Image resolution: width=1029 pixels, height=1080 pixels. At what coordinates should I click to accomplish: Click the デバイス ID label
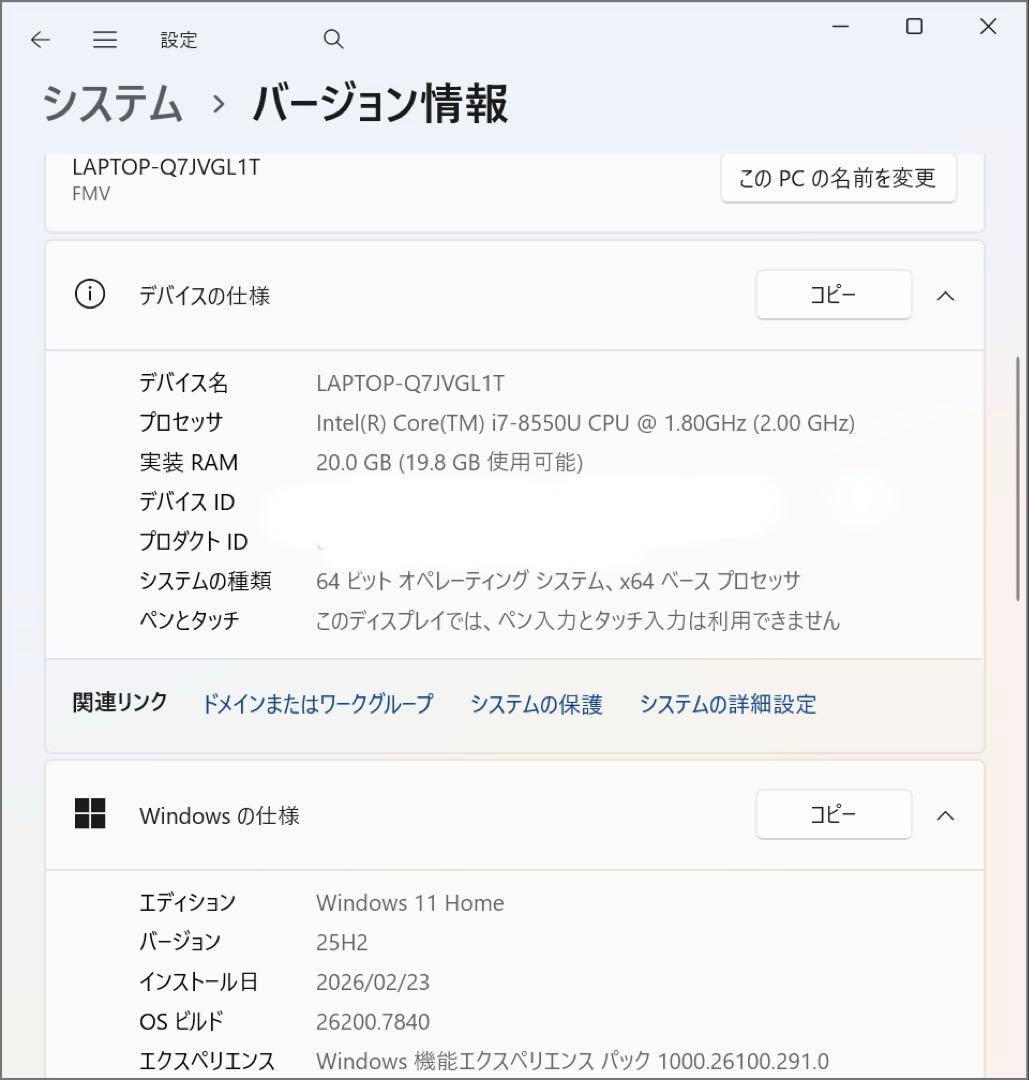tap(187, 501)
